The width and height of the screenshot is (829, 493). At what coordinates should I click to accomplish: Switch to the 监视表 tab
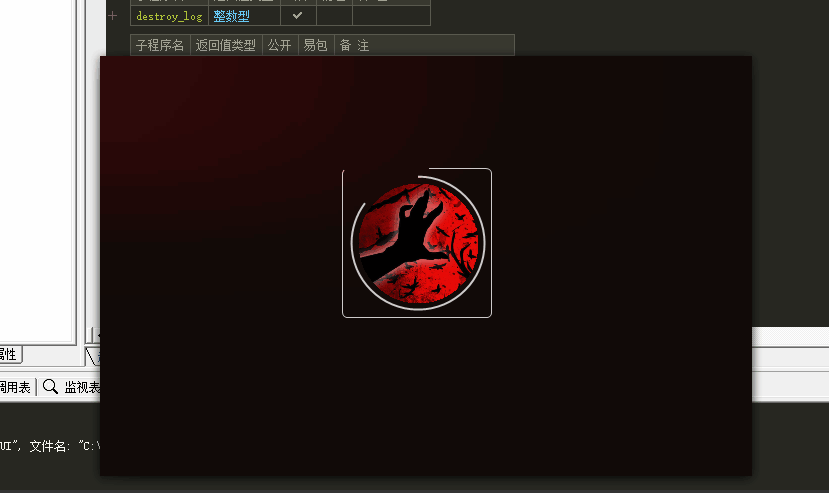(82, 387)
